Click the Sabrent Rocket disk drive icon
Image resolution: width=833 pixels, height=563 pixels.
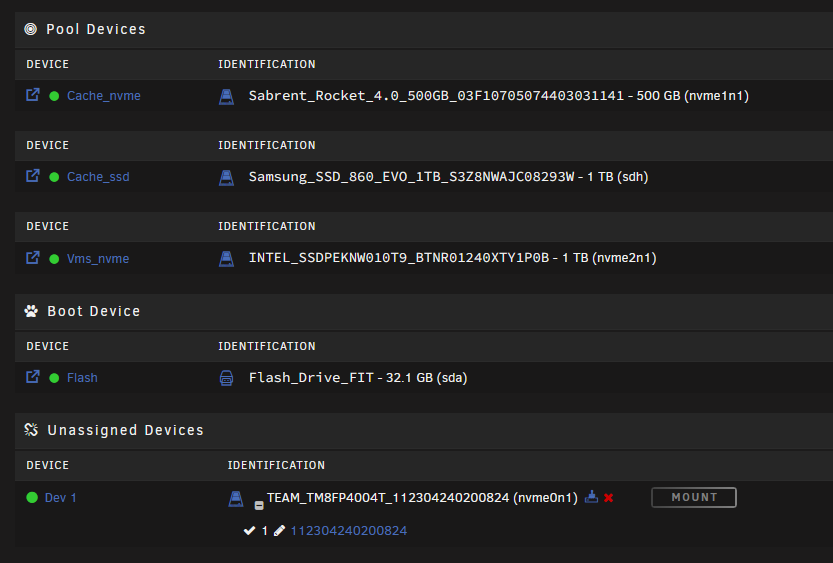[x=226, y=97]
